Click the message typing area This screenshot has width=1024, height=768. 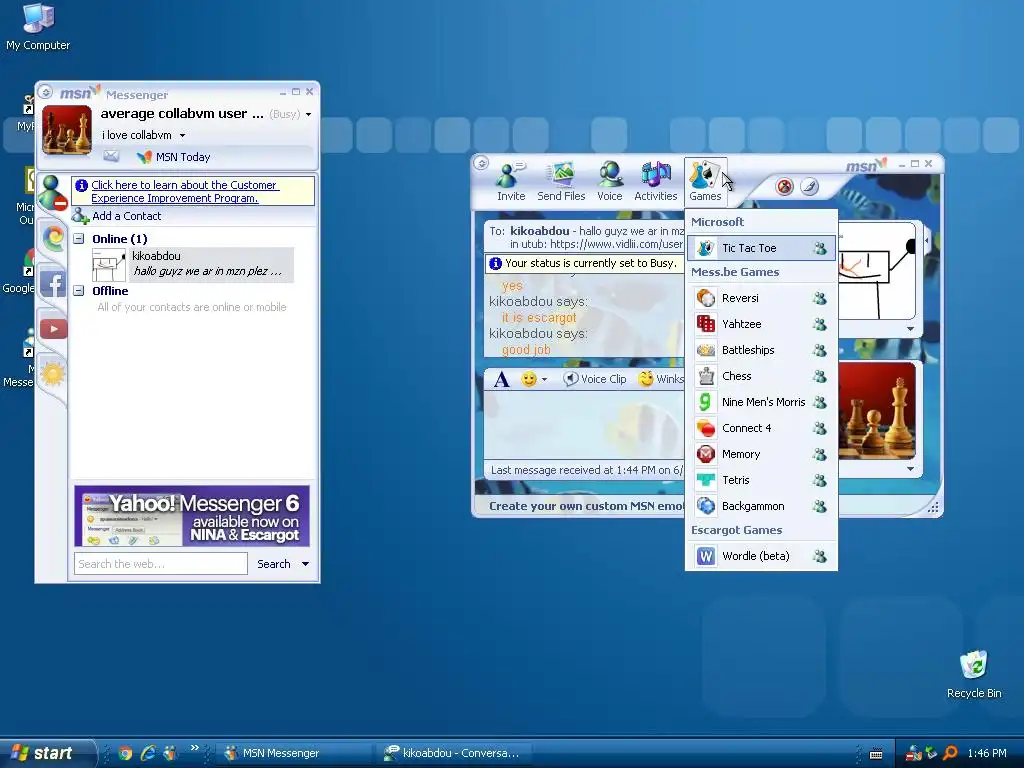tap(584, 424)
